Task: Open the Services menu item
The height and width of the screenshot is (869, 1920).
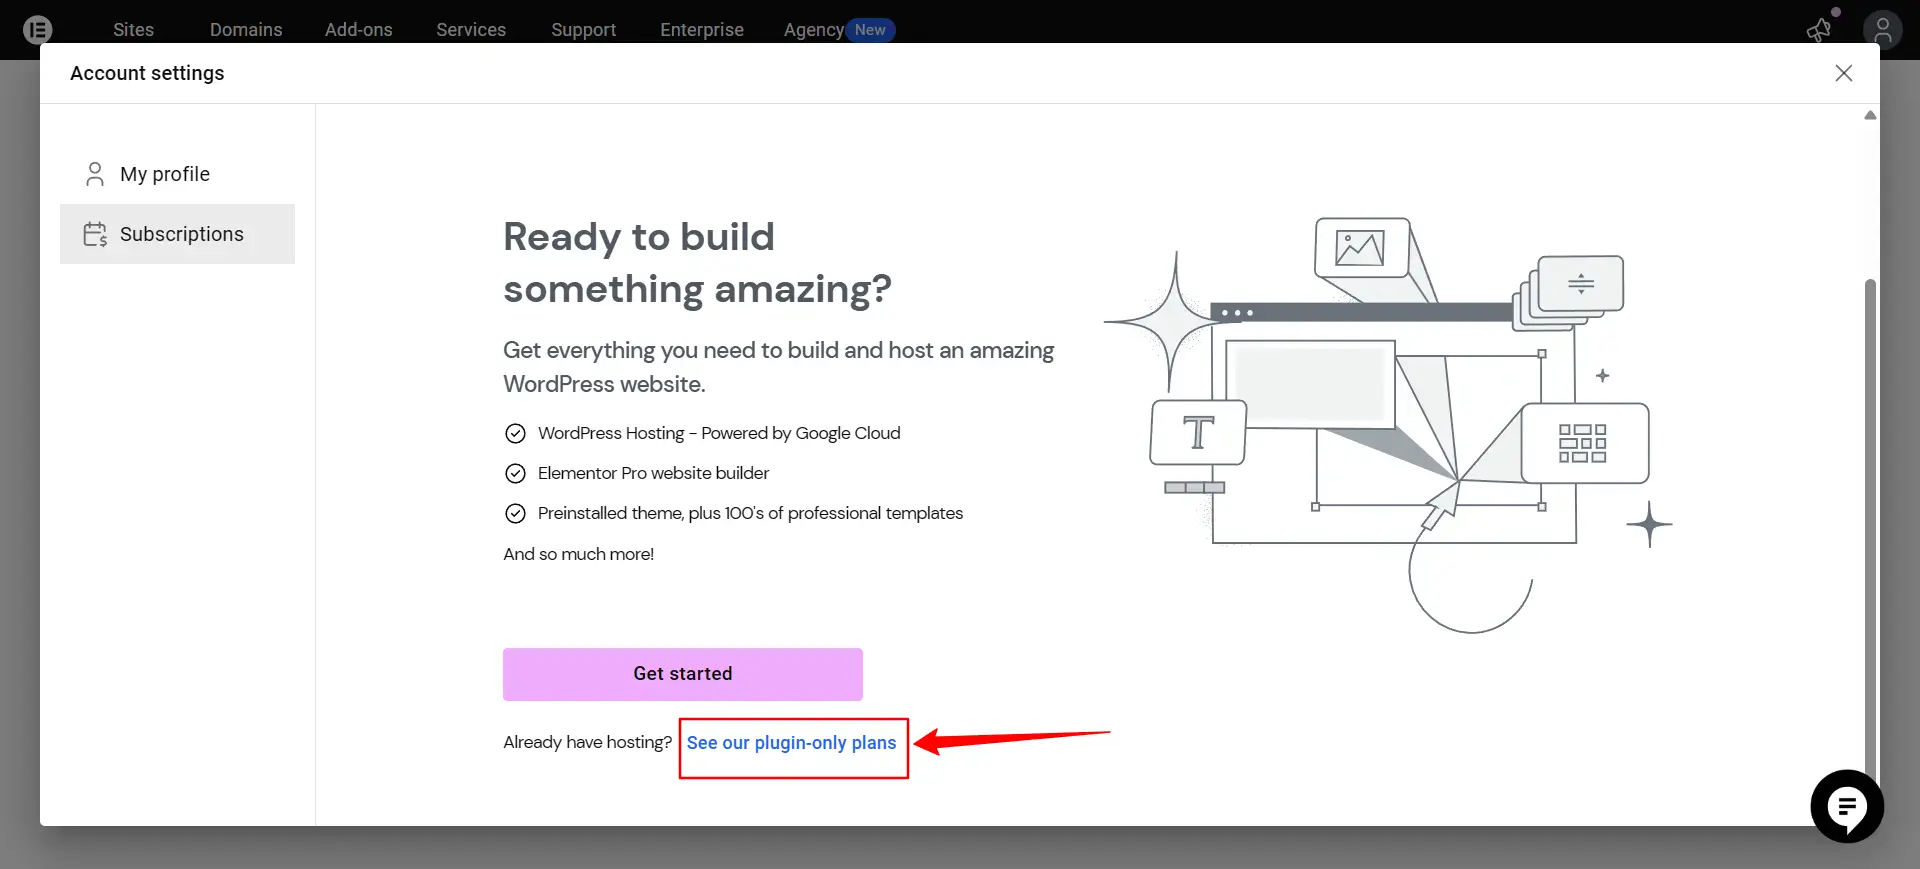Action: coord(471,30)
